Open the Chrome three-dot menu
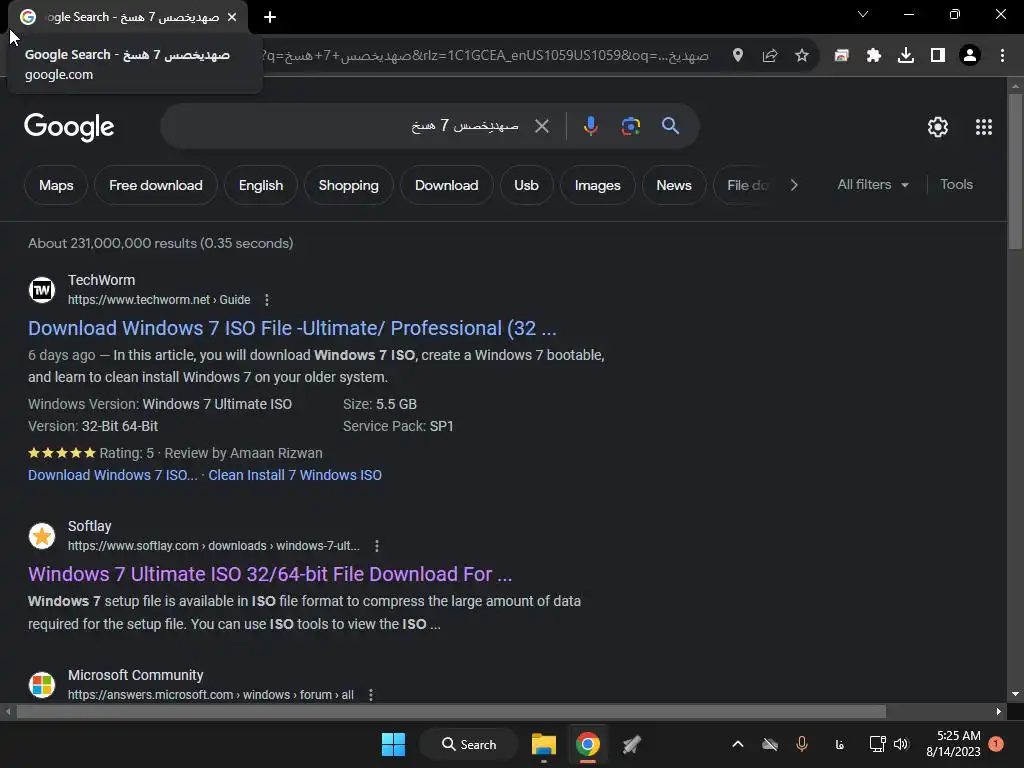 [1002, 56]
